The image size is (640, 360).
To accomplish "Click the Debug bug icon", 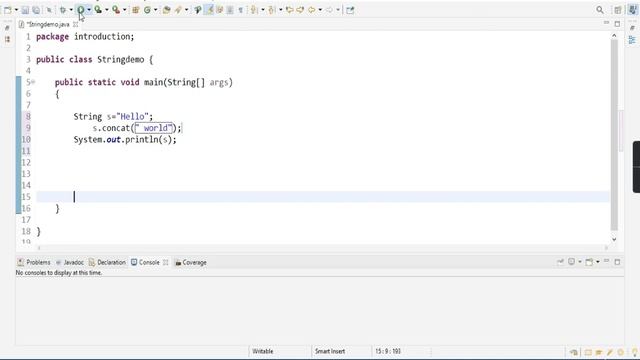I will click(x=63, y=10).
